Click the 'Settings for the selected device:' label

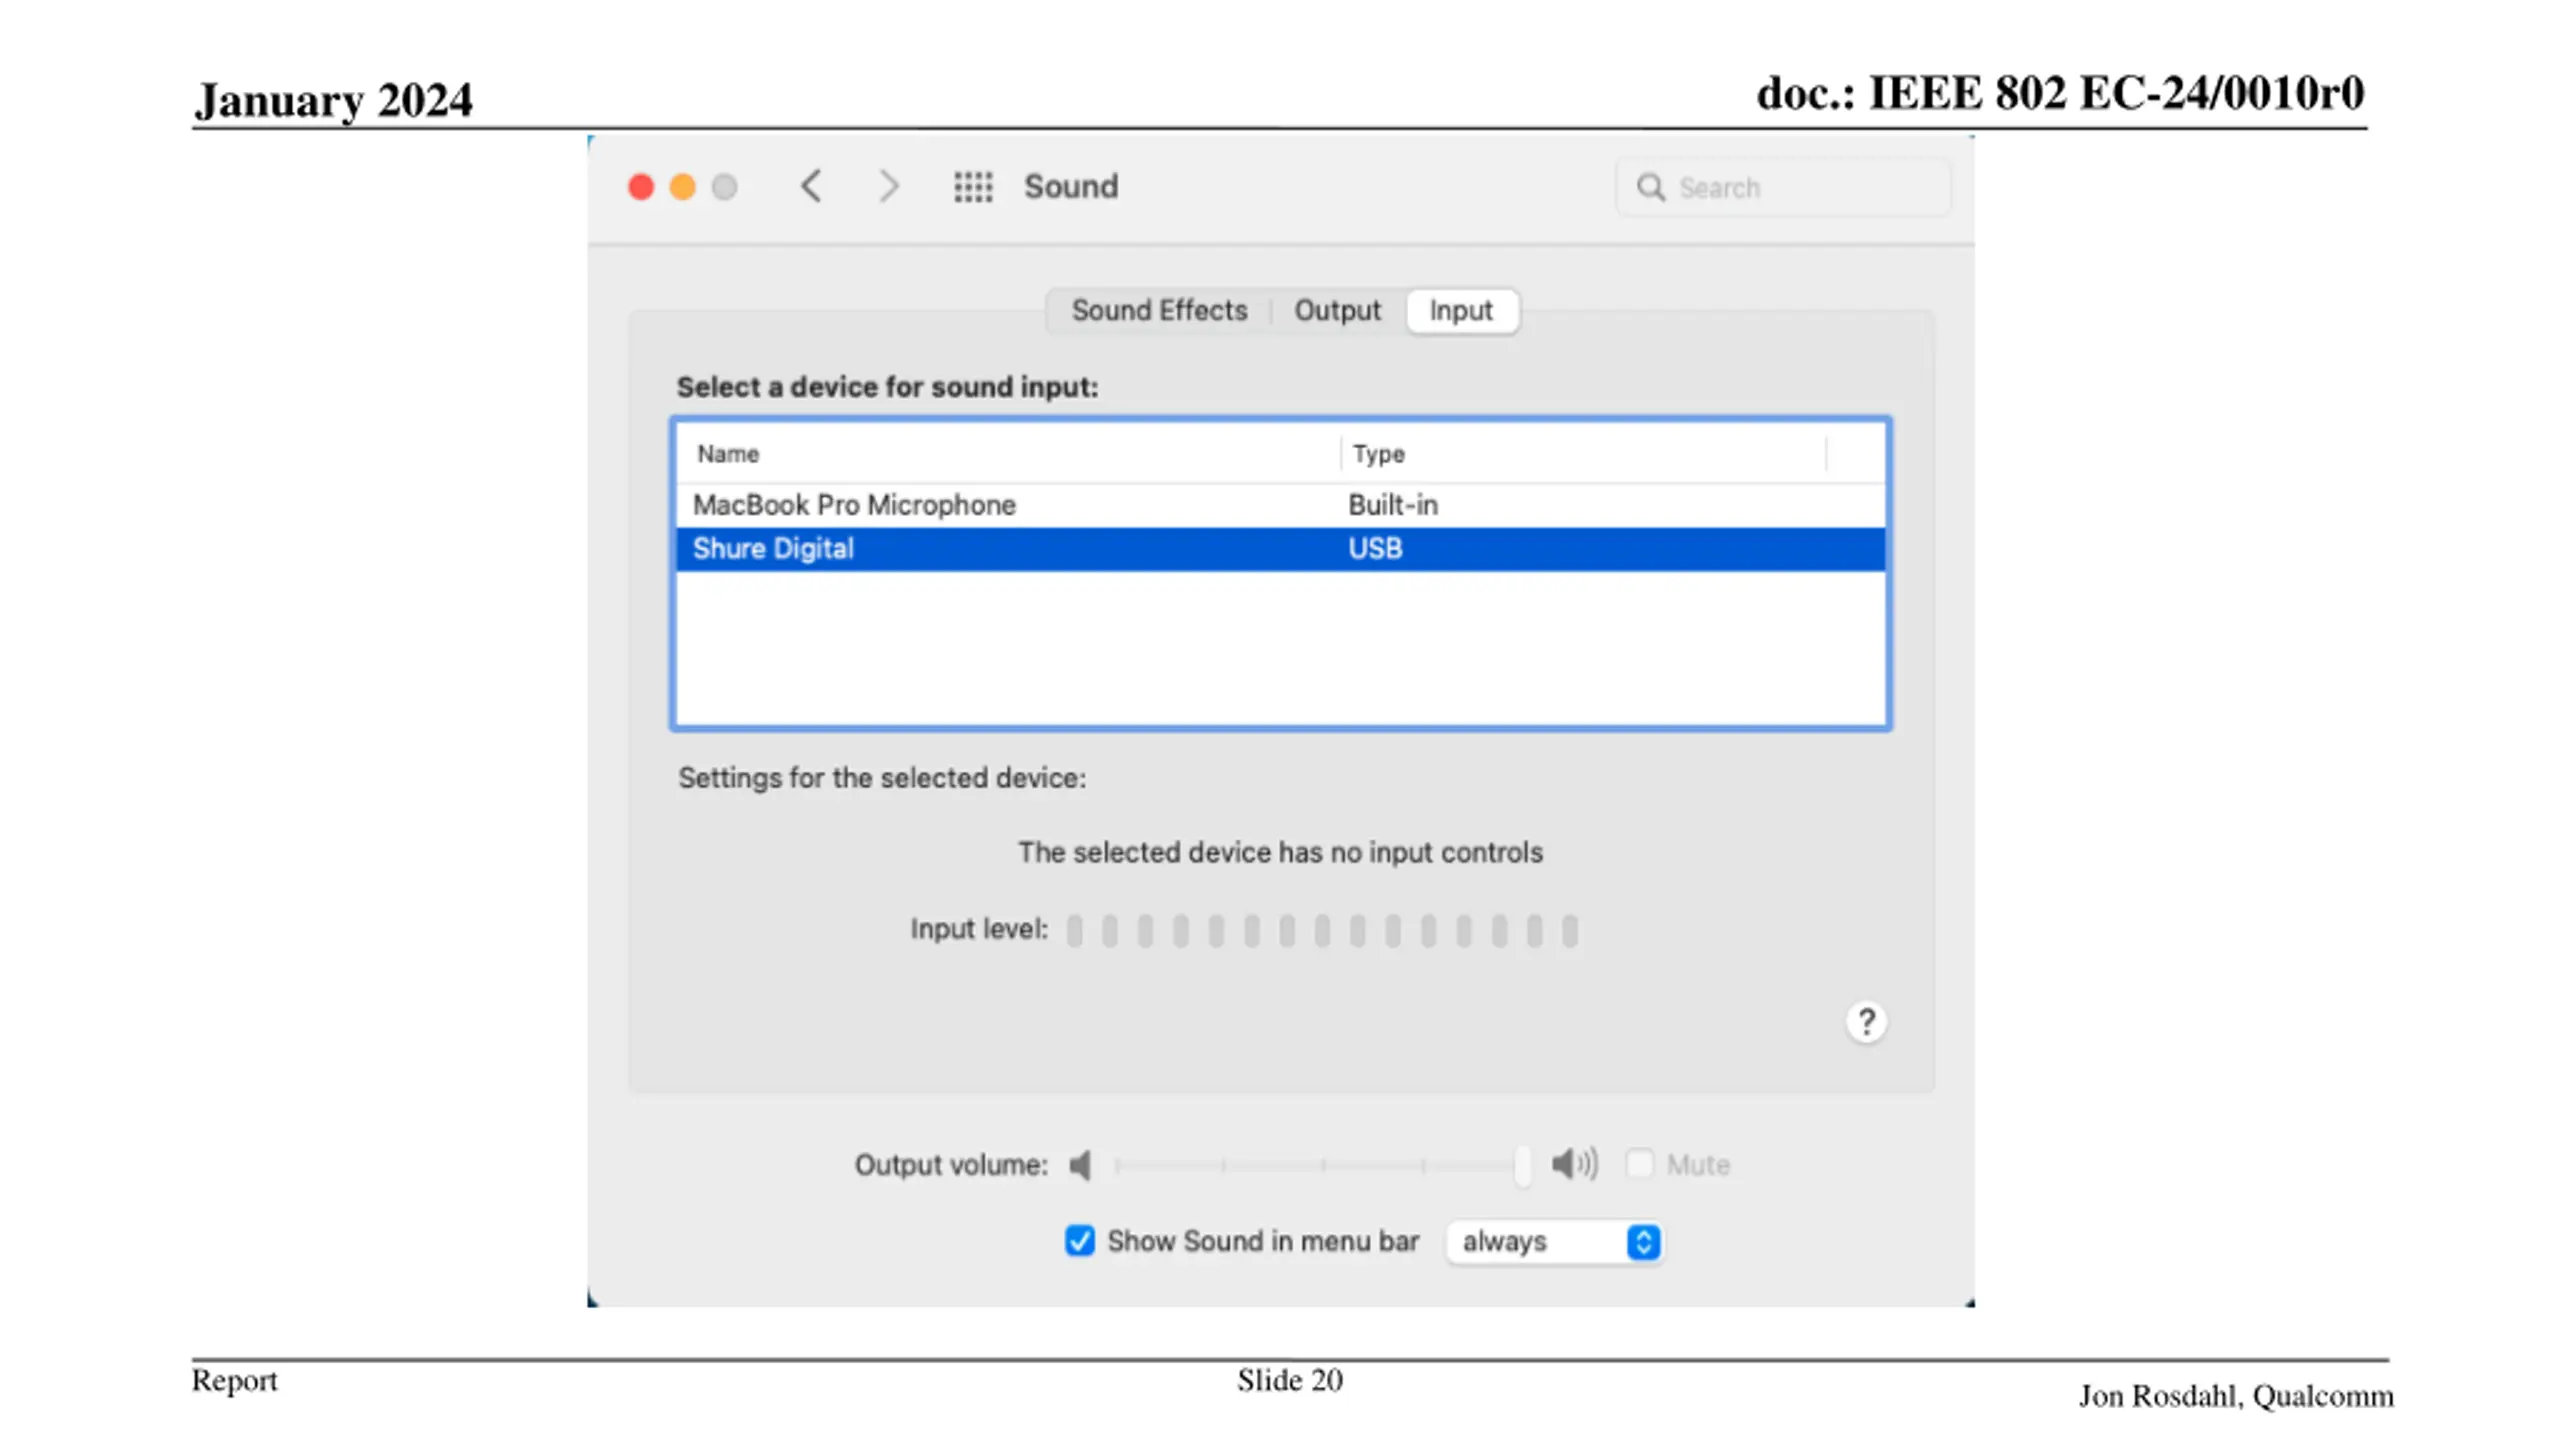point(882,778)
